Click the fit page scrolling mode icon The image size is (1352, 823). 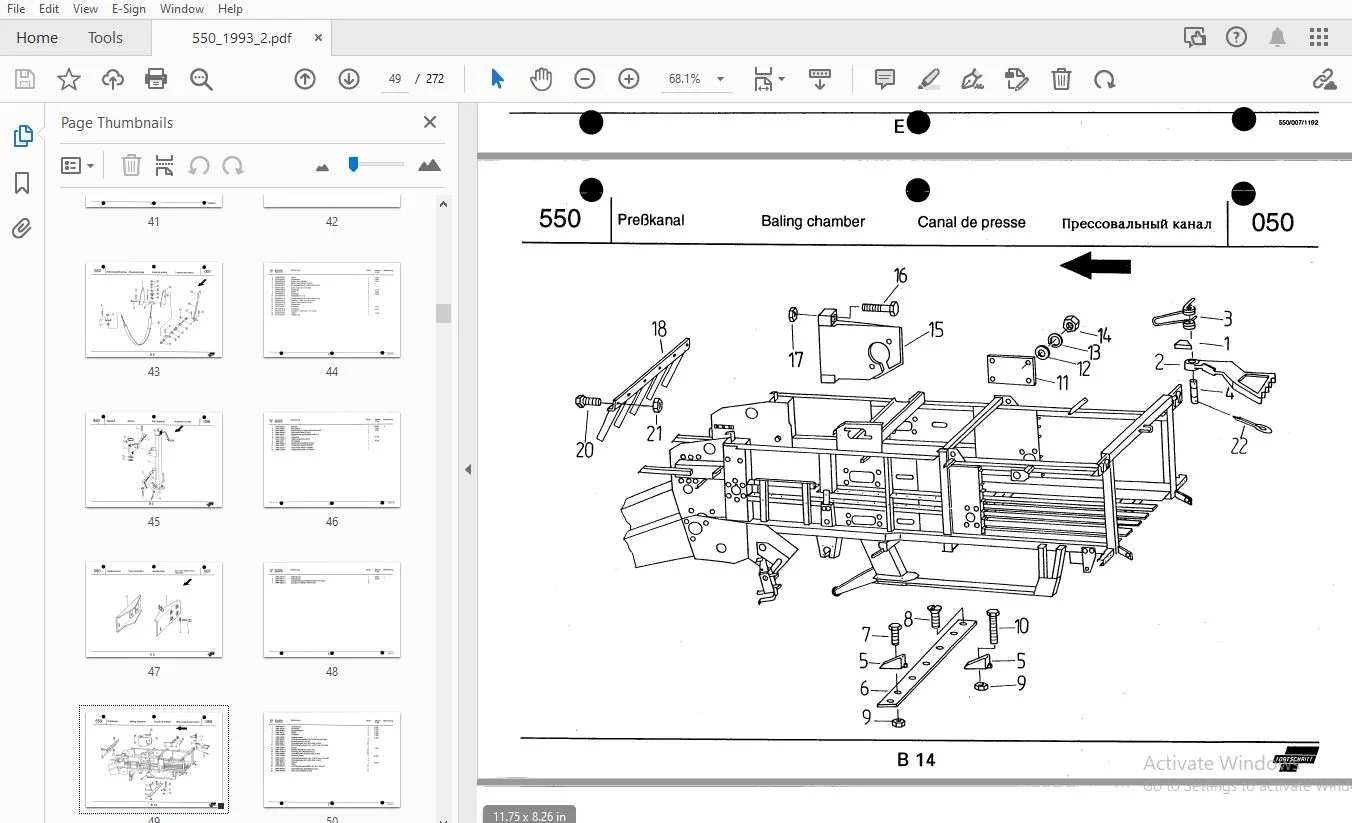point(763,79)
